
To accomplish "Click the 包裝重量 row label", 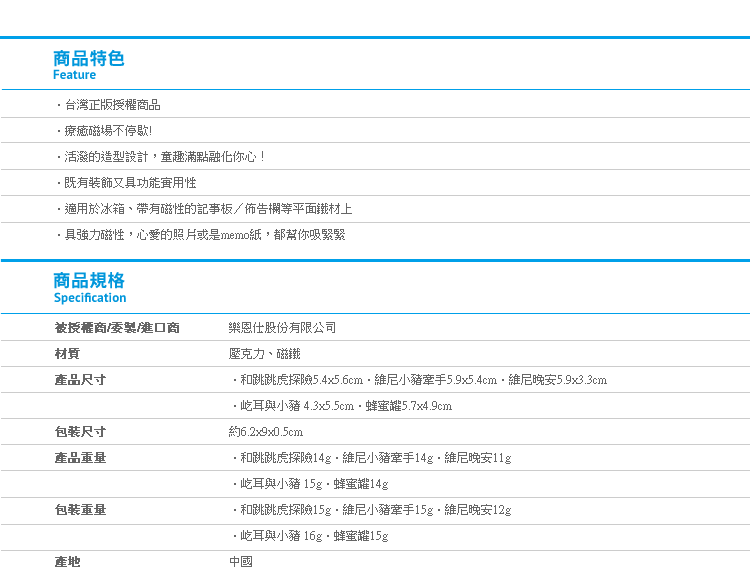I will coord(80,510).
